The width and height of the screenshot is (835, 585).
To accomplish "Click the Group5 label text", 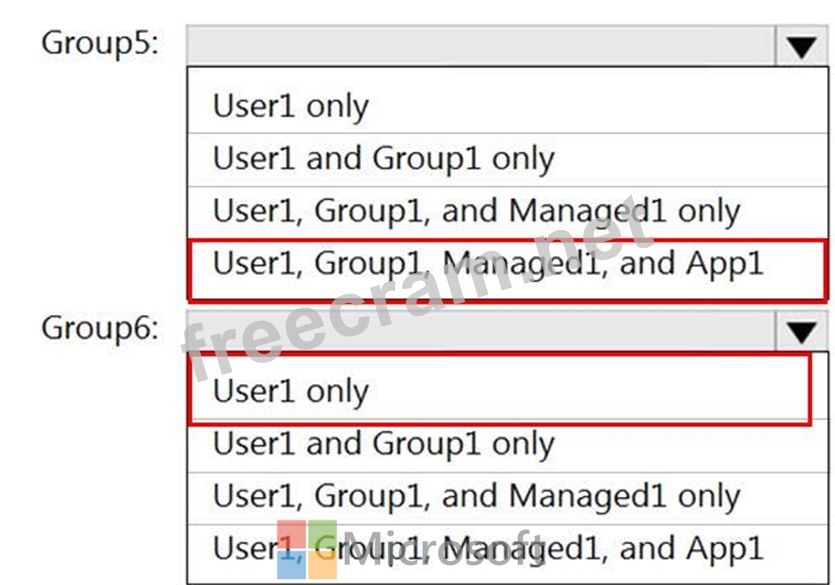I will (x=100, y=45).
